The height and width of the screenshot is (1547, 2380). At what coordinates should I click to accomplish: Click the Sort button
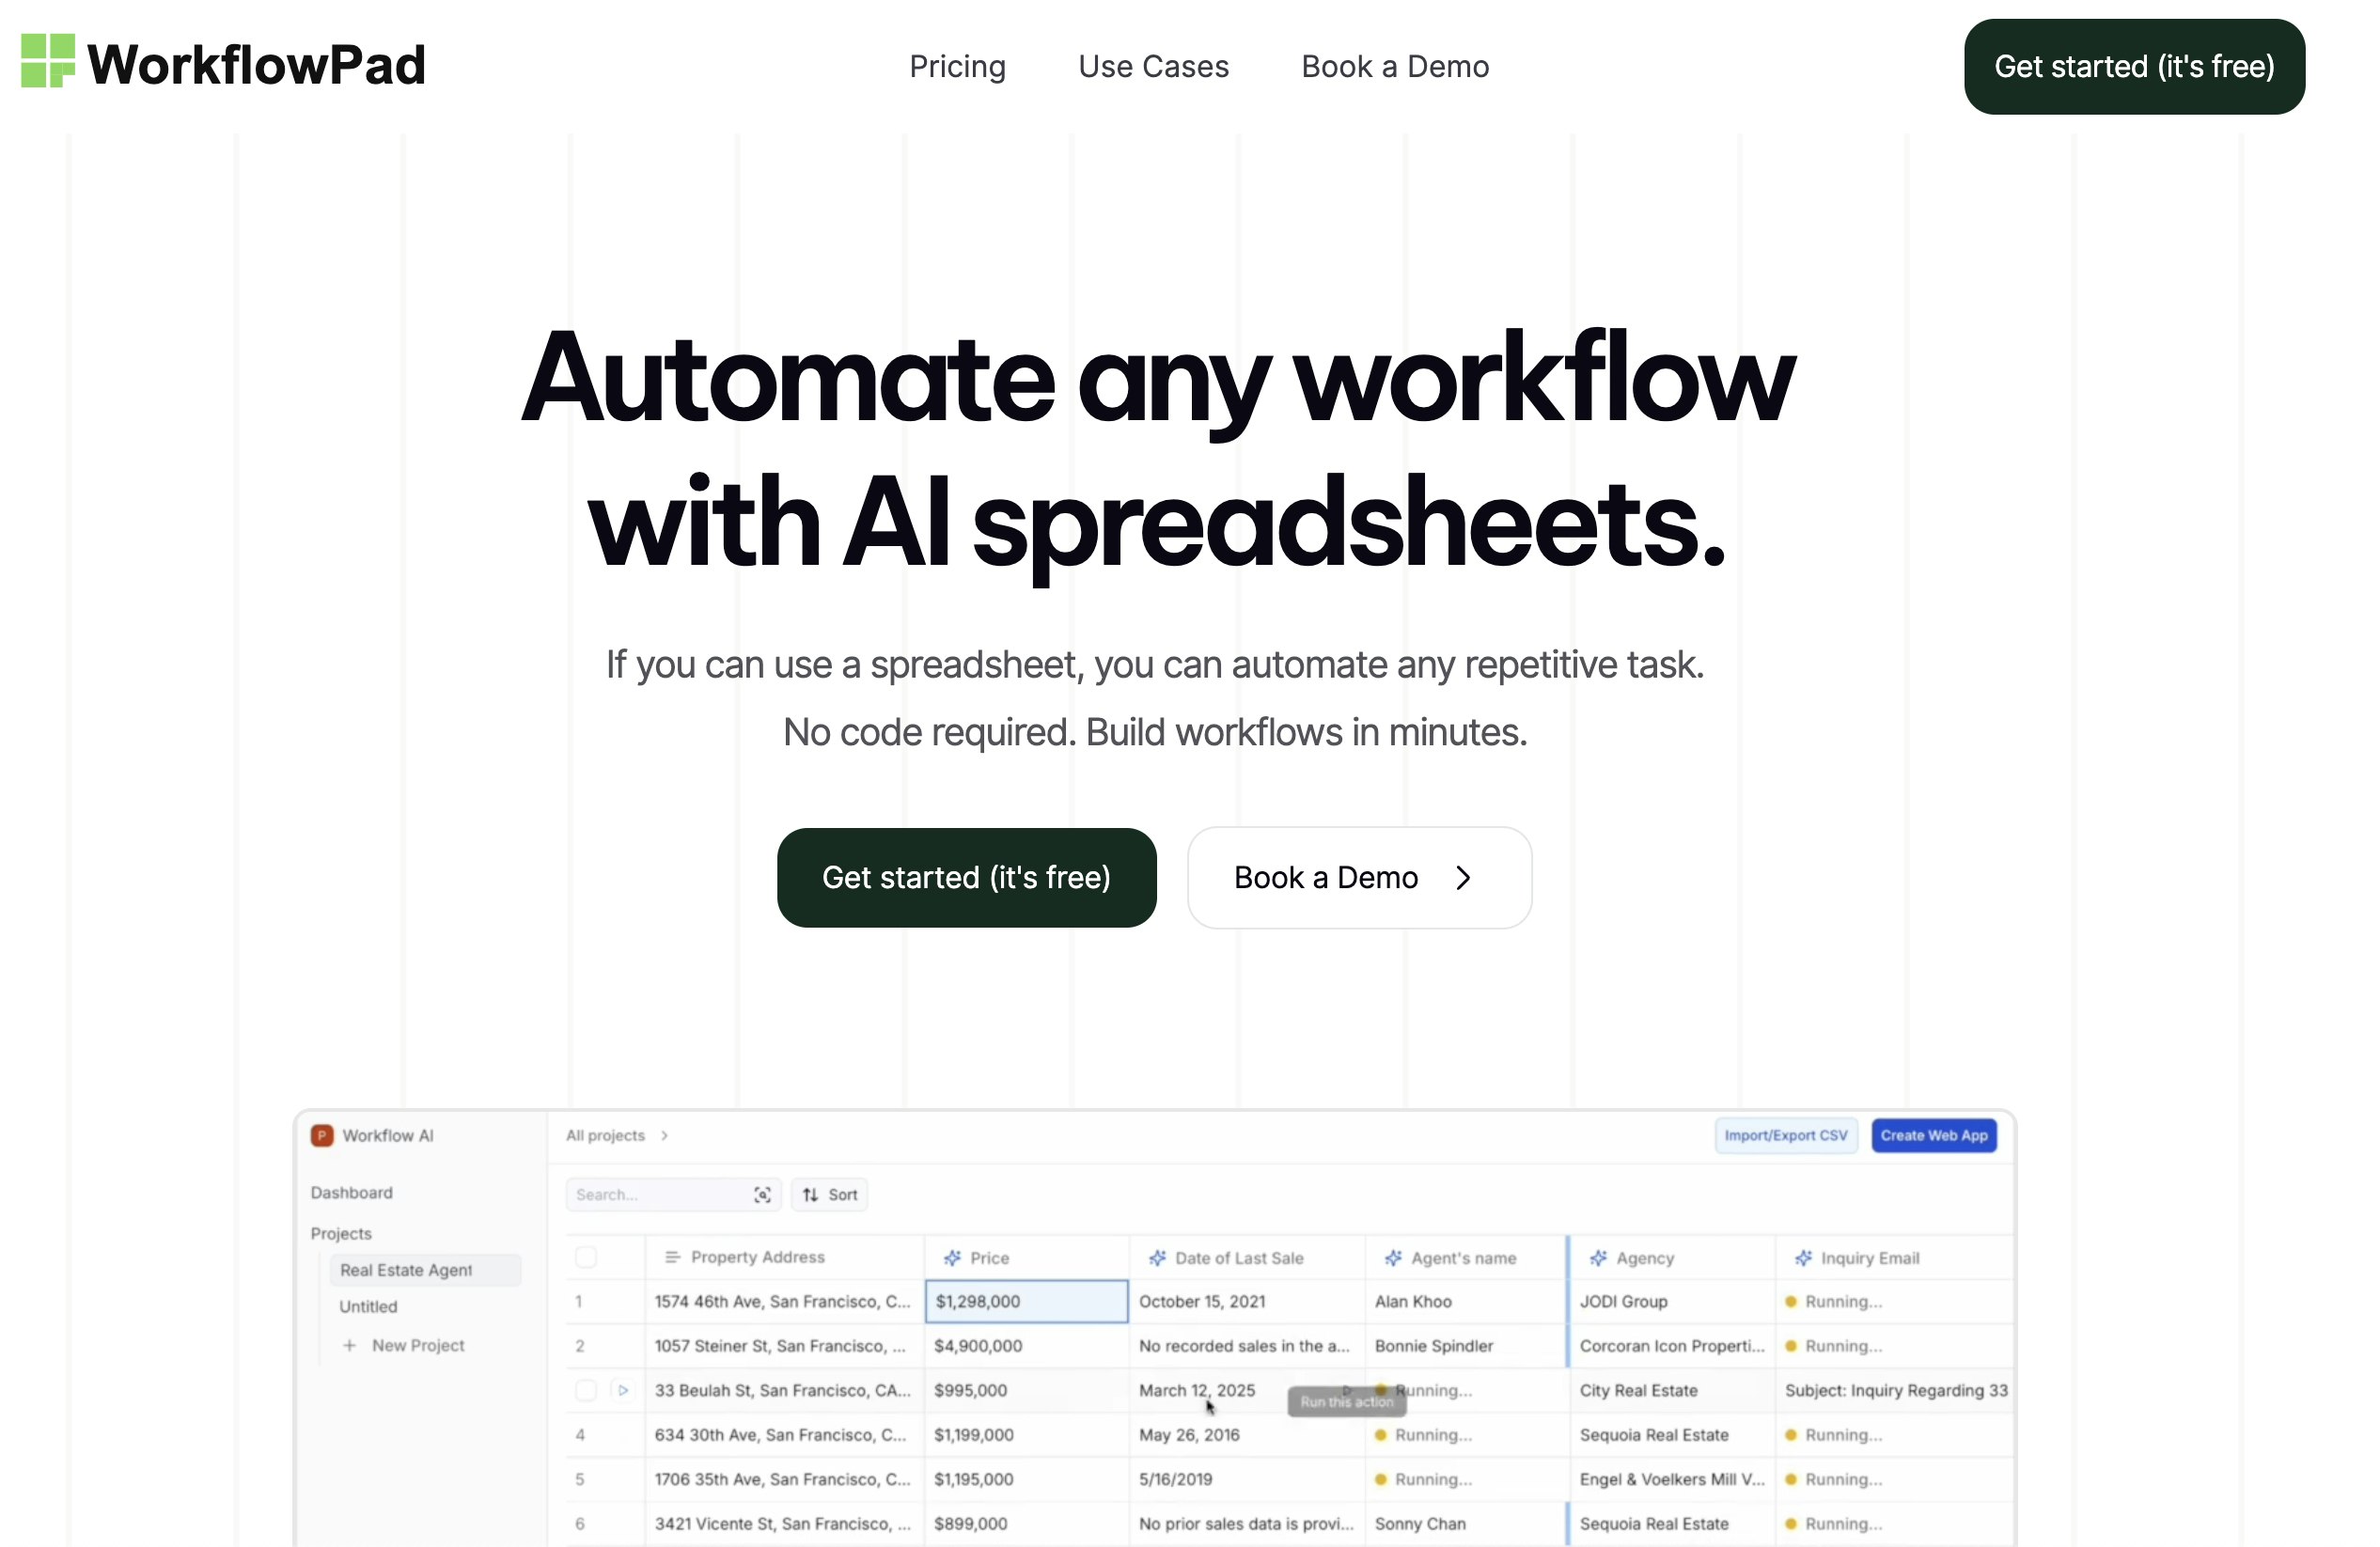coord(829,1194)
